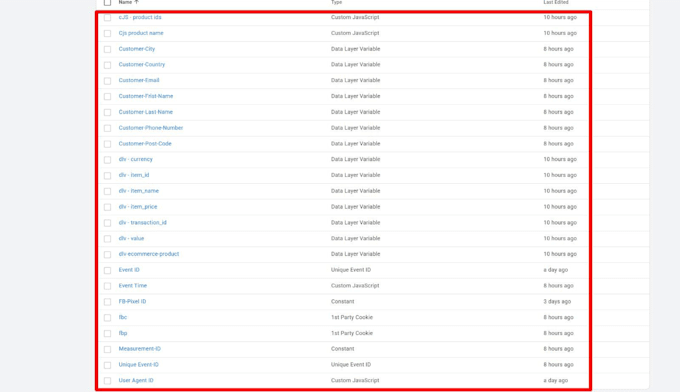The image size is (680, 392).
Task: Open the fbp cookie variable
Action: click(x=123, y=333)
